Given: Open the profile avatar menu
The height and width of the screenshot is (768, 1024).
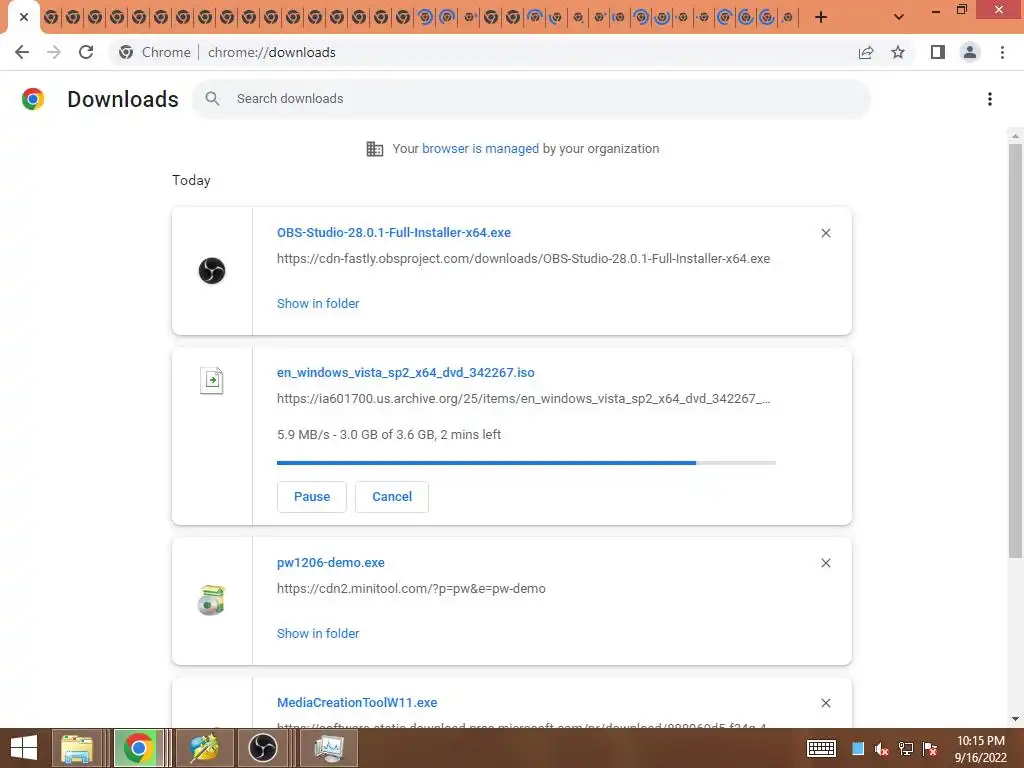Looking at the screenshot, I should click(x=970, y=52).
